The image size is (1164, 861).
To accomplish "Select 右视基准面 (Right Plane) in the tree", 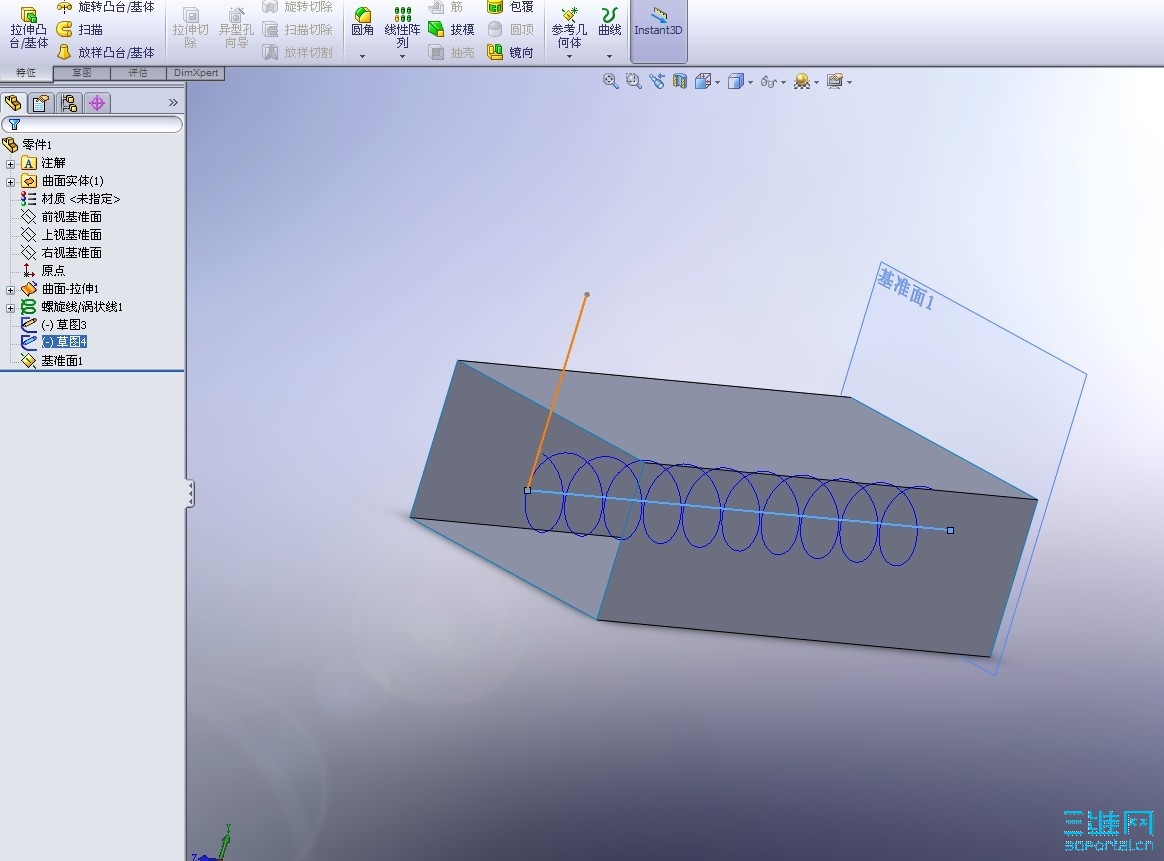I will click(62, 252).
